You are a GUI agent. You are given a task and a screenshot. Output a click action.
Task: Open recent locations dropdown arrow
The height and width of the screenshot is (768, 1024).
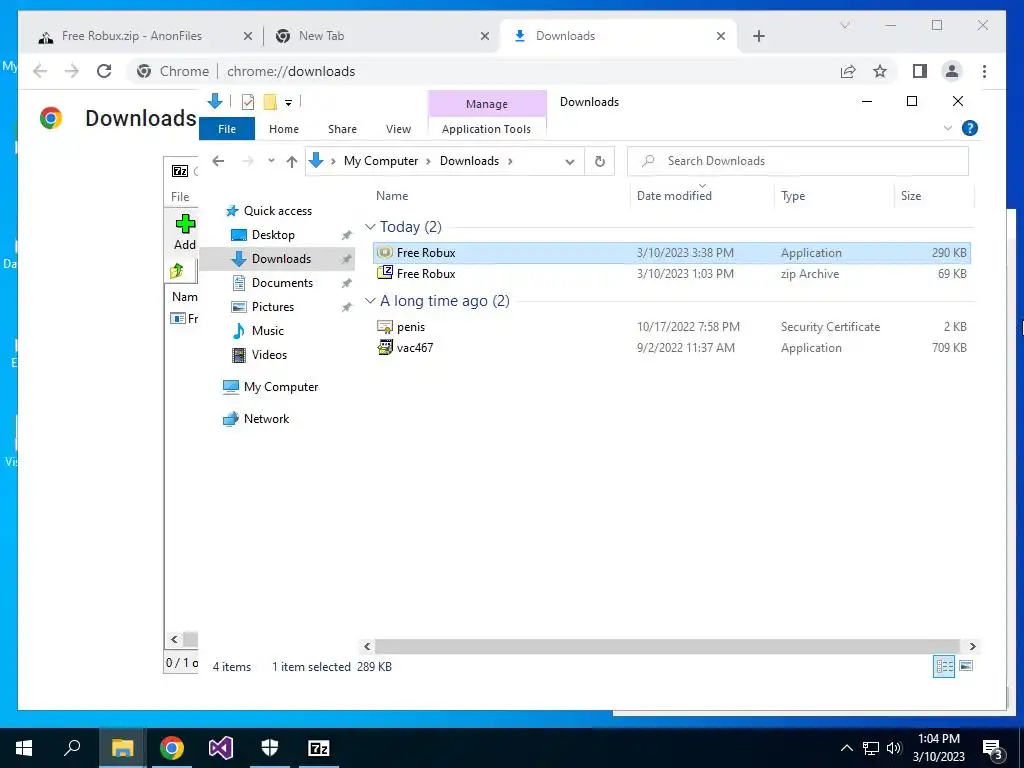click(x=271, y=161)
